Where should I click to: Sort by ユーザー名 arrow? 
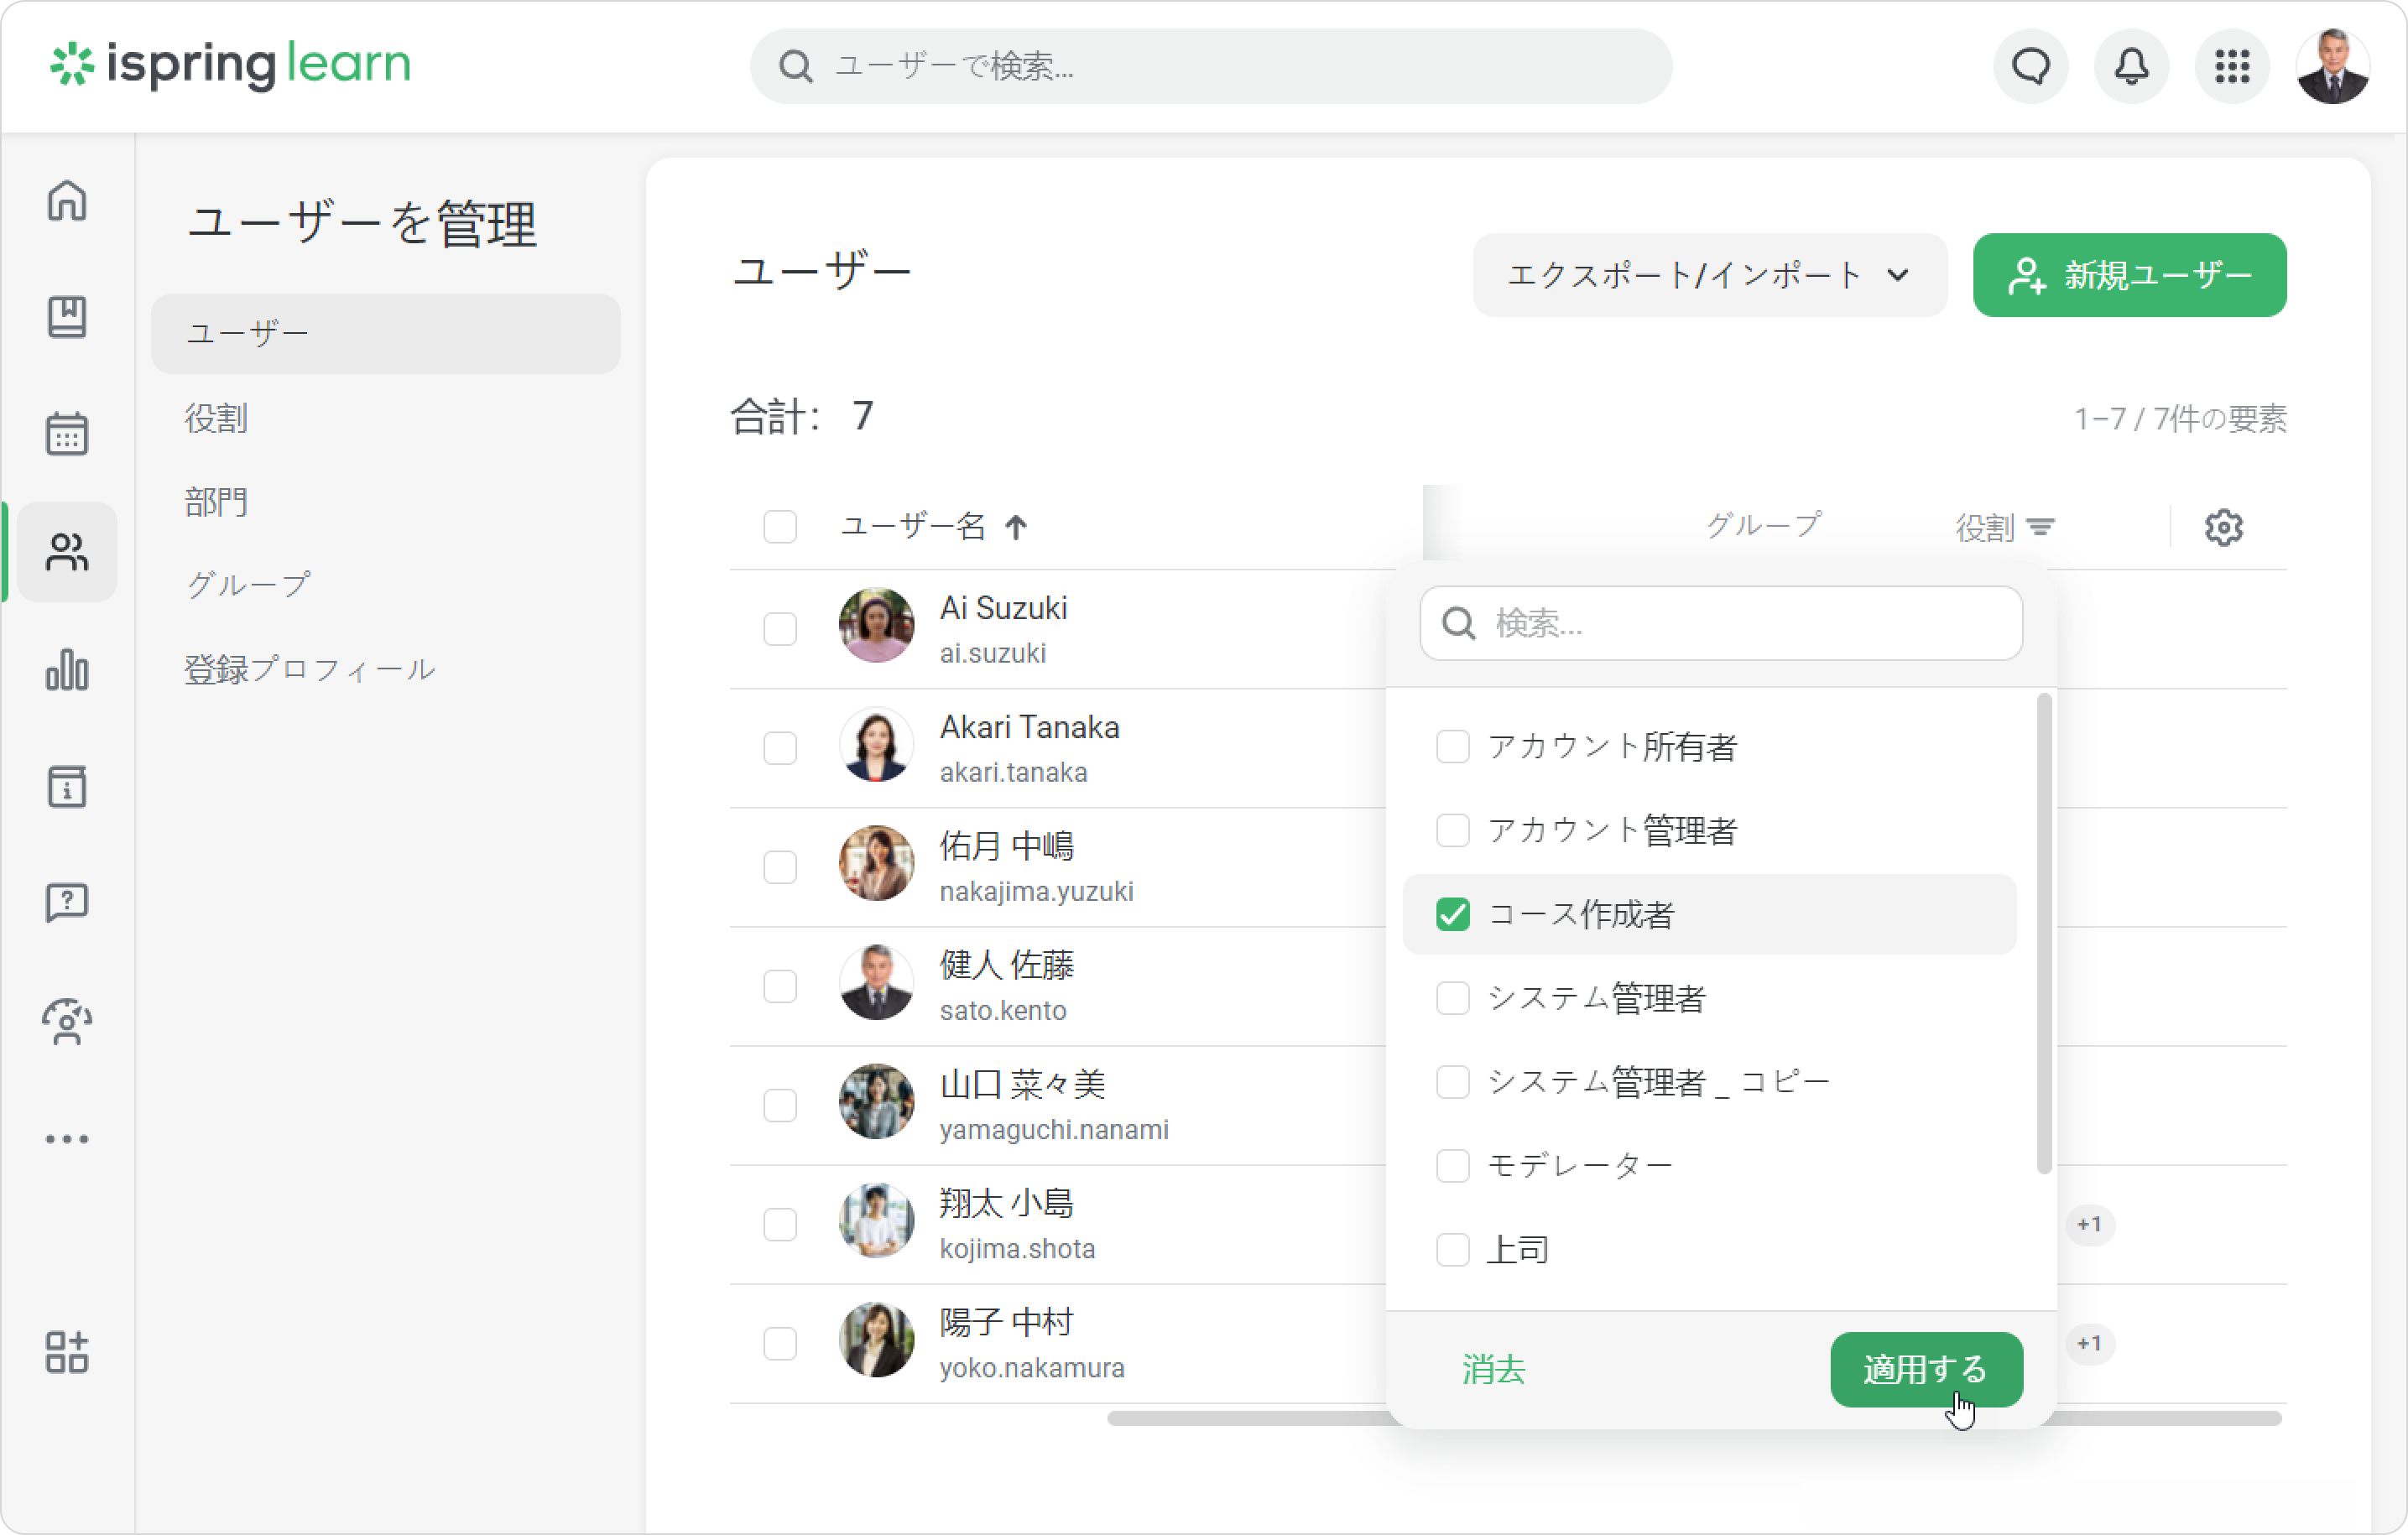(x=1016, y=527)
